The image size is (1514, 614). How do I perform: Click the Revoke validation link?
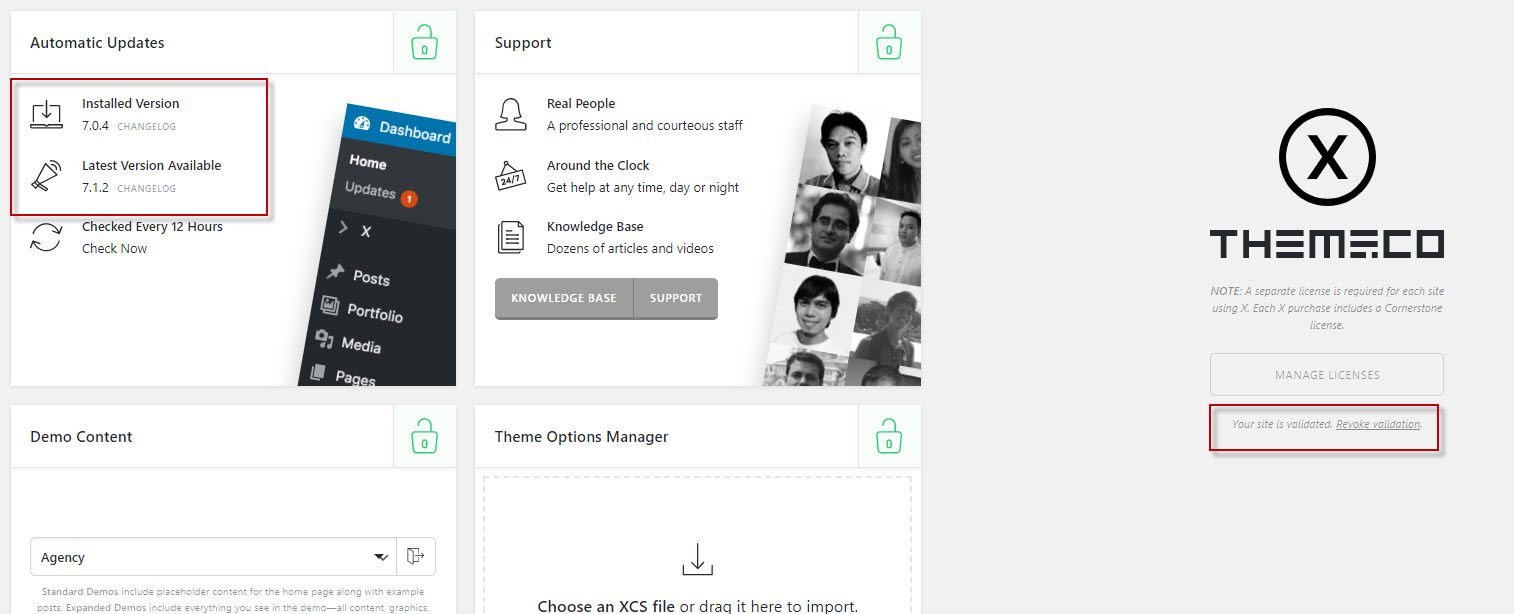(1378, 424)
